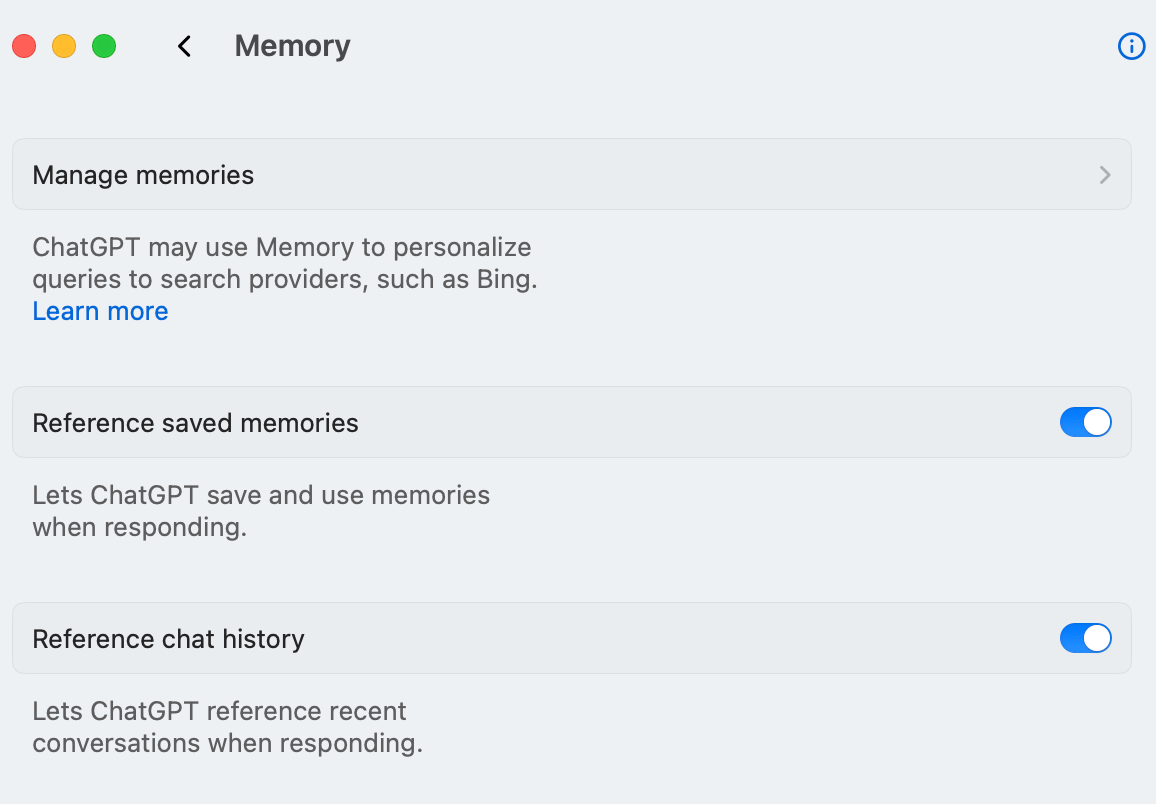The height and width of the screenshot is (804, 1156).
Task: Turn off the Reference chat history switch
Action: [1085, 638]
